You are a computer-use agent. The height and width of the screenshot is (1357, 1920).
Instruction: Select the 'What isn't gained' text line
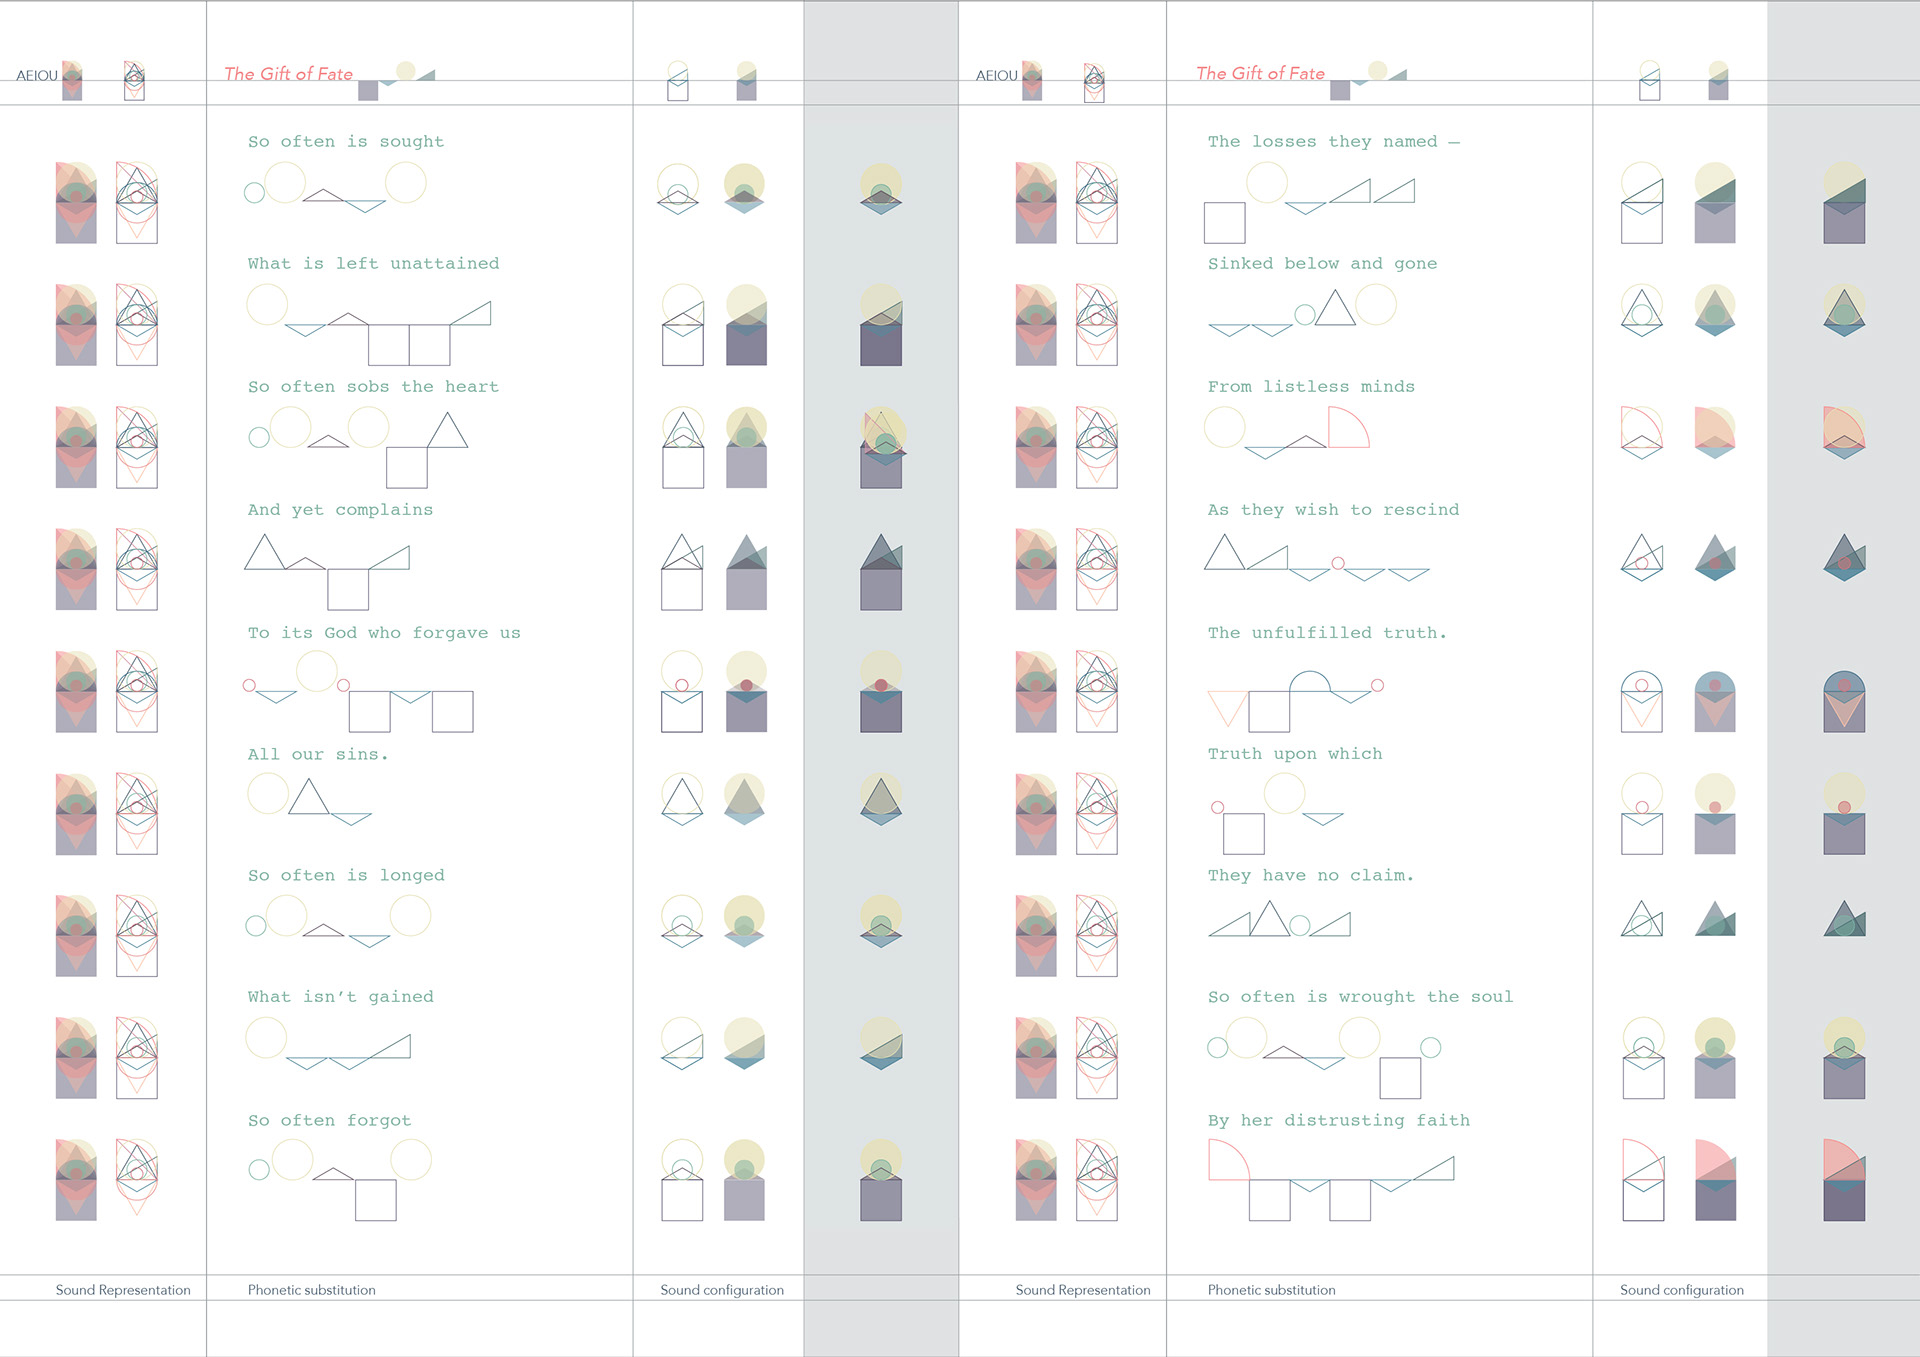coord(341,997)
